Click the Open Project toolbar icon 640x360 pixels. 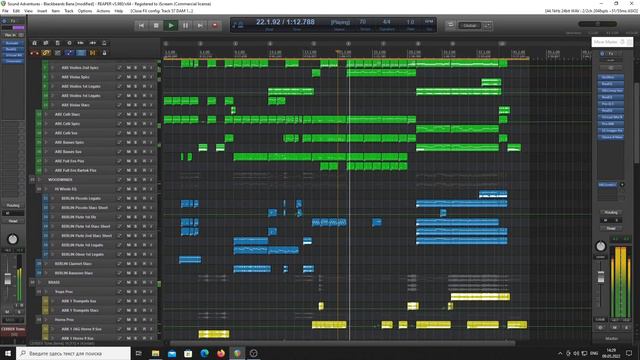click(46, 43)
